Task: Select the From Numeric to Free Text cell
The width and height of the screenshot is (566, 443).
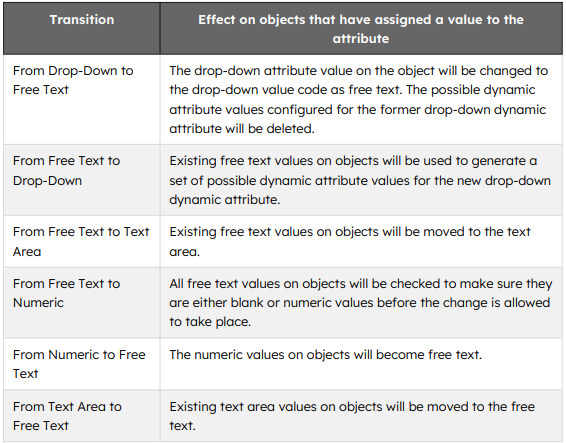Action: tap(82, 364)
